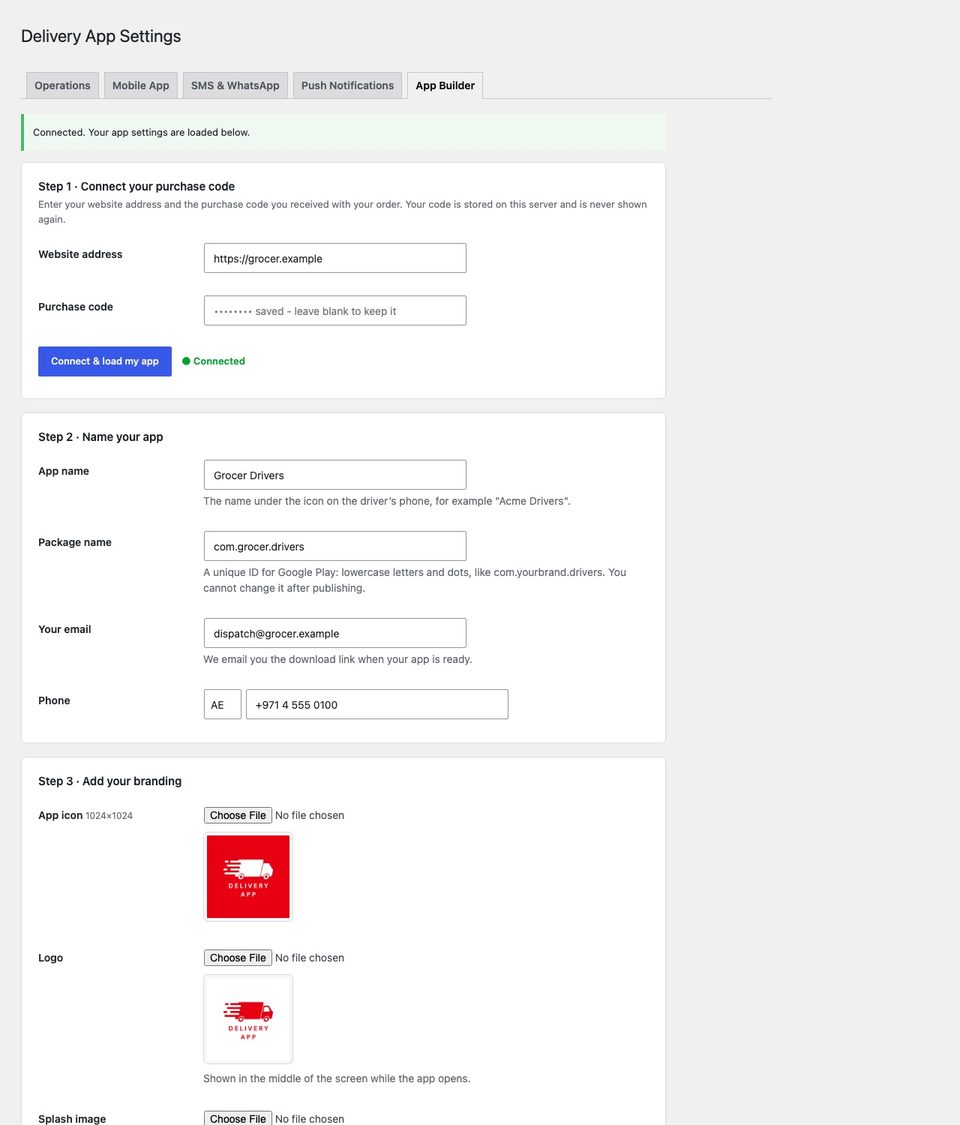This screenshot has height=1125, width=960.
Task: Click the Step 2 · Name your app heading
Action: click(x=100, y=437)
